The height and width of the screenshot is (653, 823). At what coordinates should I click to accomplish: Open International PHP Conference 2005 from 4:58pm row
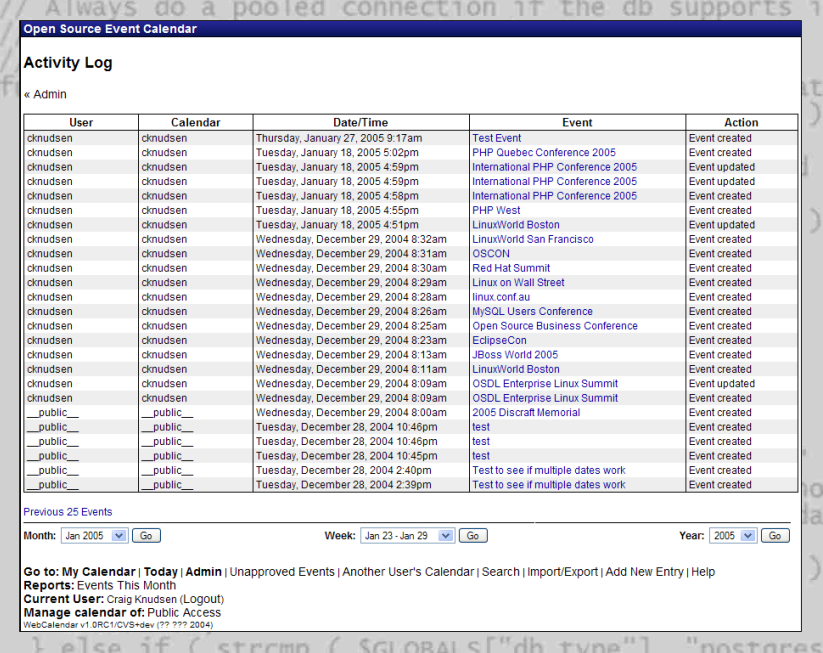point(554,196)
